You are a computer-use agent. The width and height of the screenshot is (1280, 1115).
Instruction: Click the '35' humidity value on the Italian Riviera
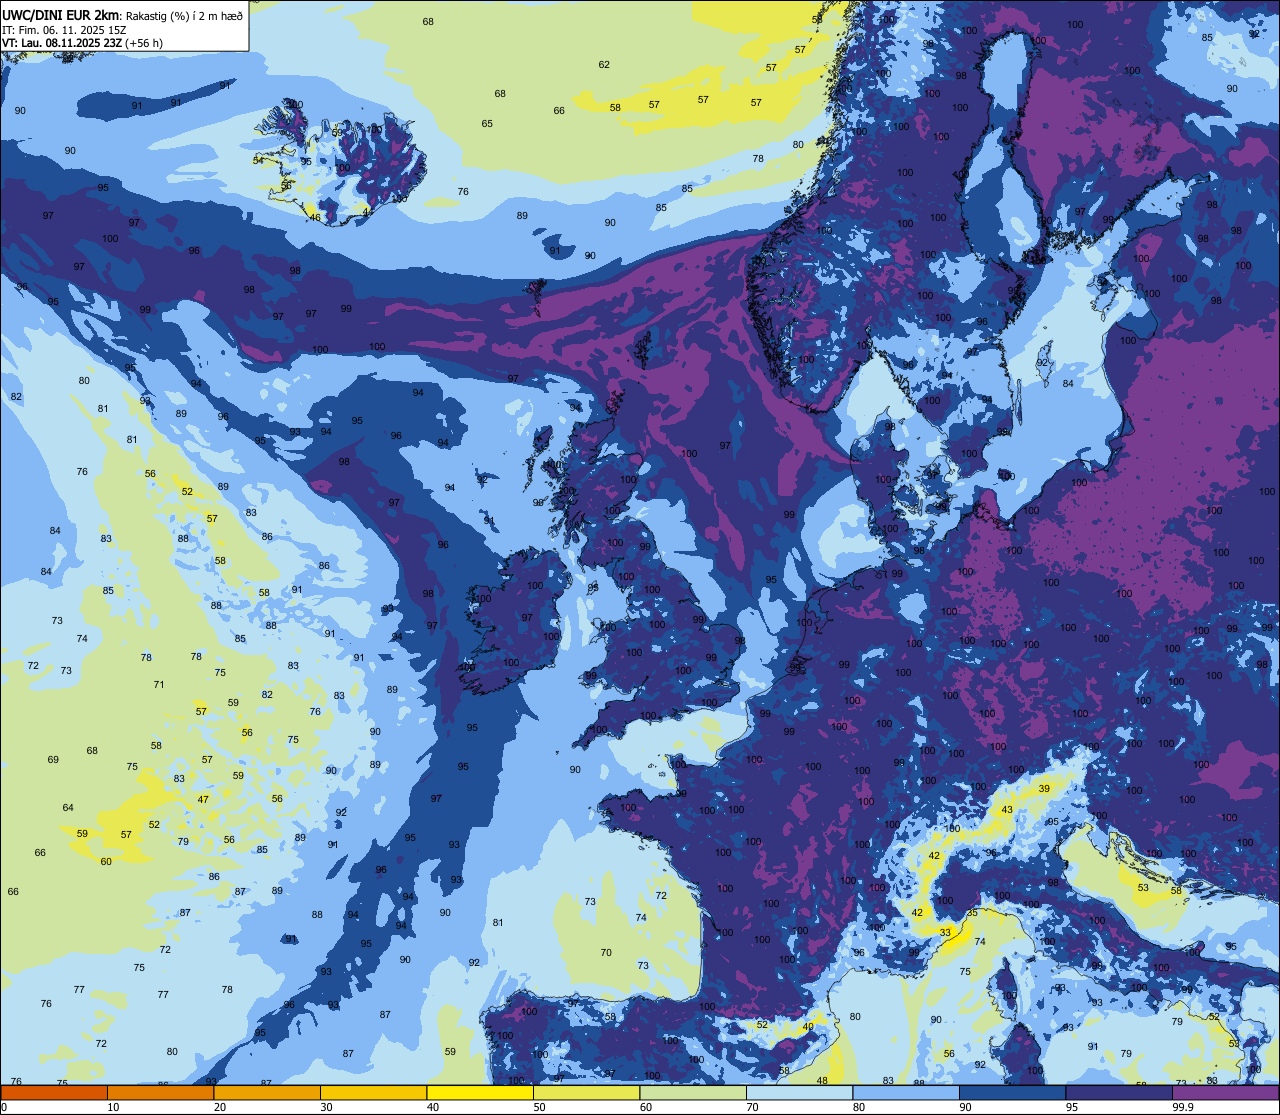click(x=972, y=913)
